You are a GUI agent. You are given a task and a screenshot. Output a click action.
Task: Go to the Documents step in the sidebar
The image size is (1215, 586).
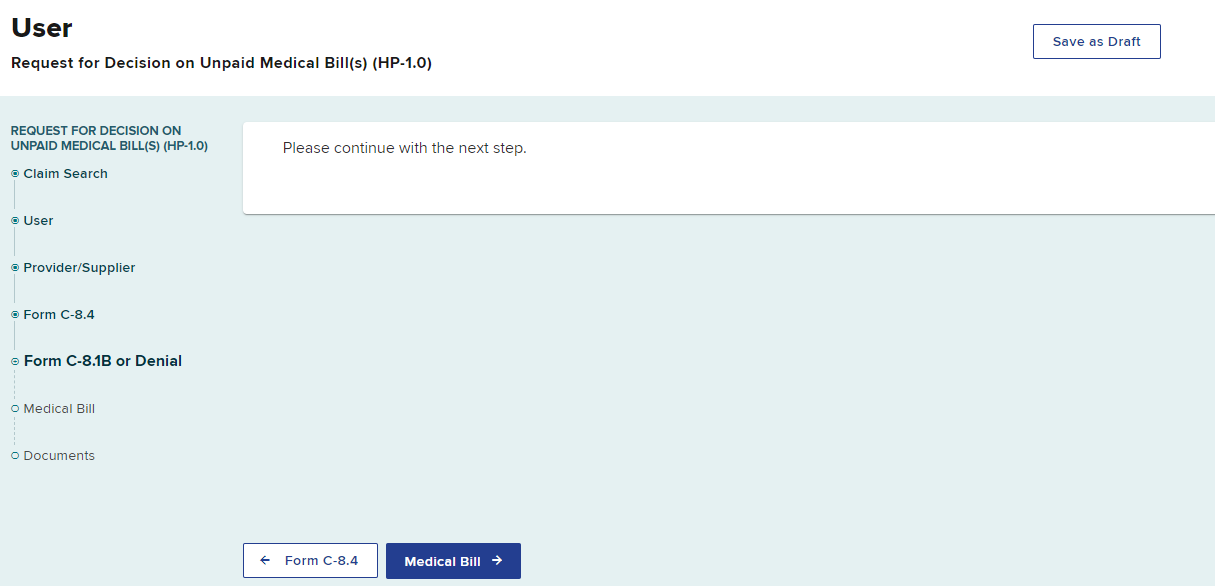(59, 456)
